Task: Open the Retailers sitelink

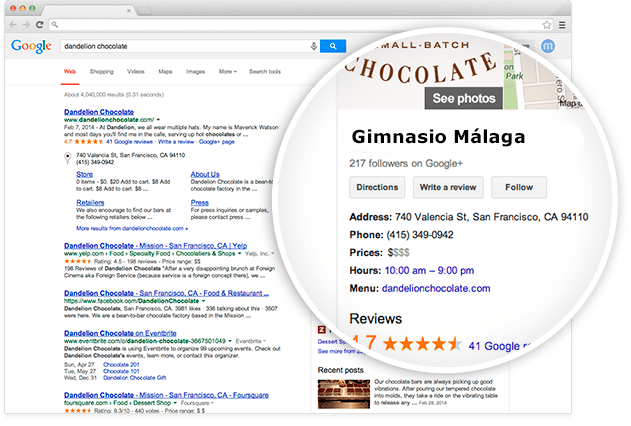Action: click(90, 203)
